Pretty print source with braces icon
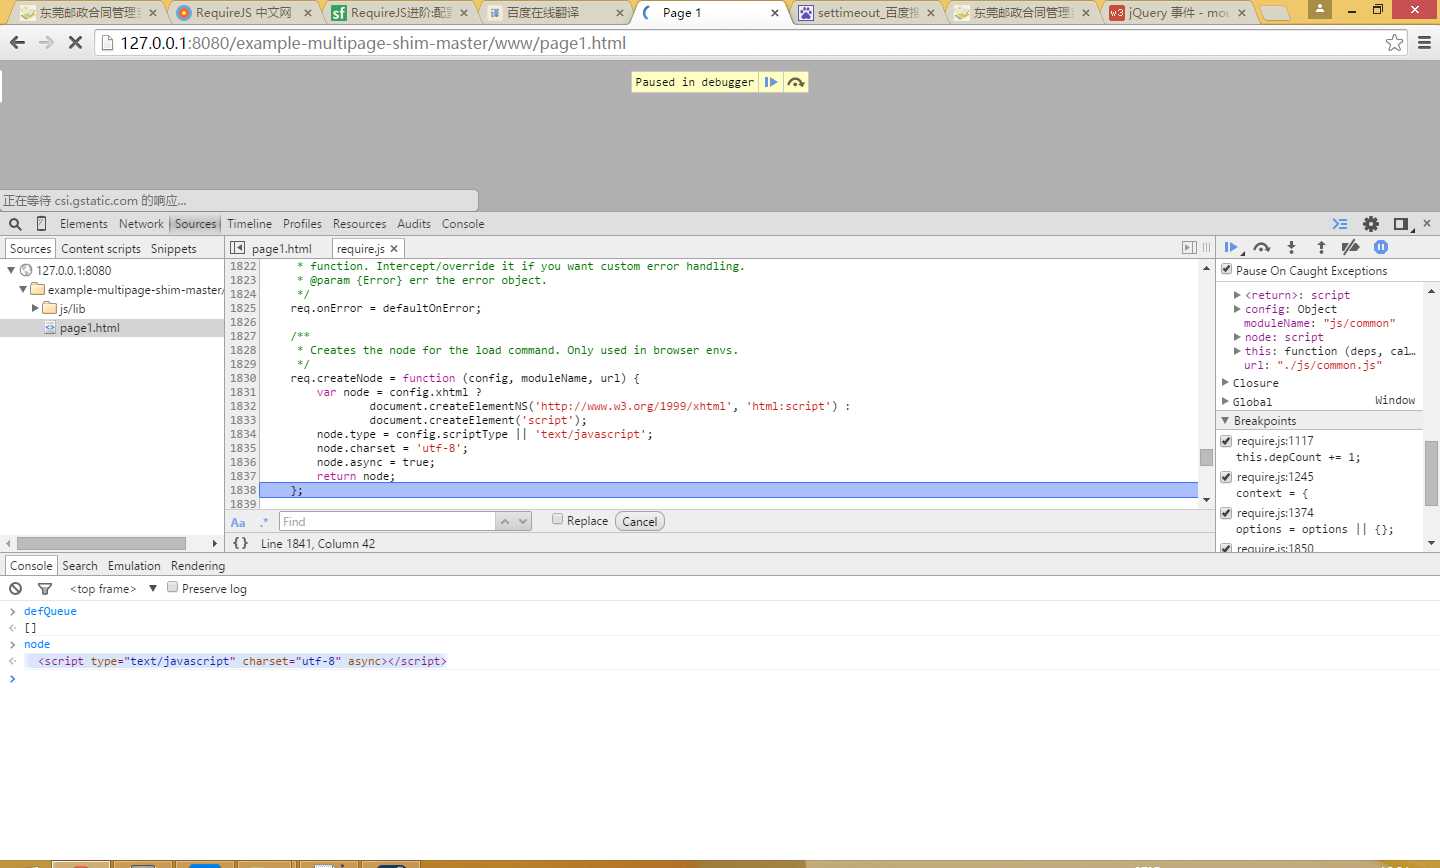1440x868 pixels. (240, 543)
